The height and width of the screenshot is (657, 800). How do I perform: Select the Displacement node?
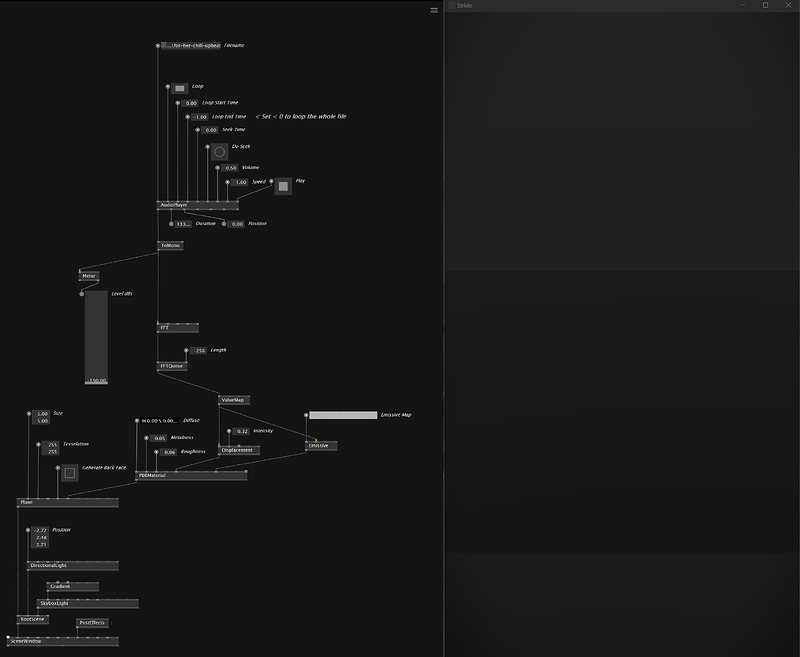point(239,450)
